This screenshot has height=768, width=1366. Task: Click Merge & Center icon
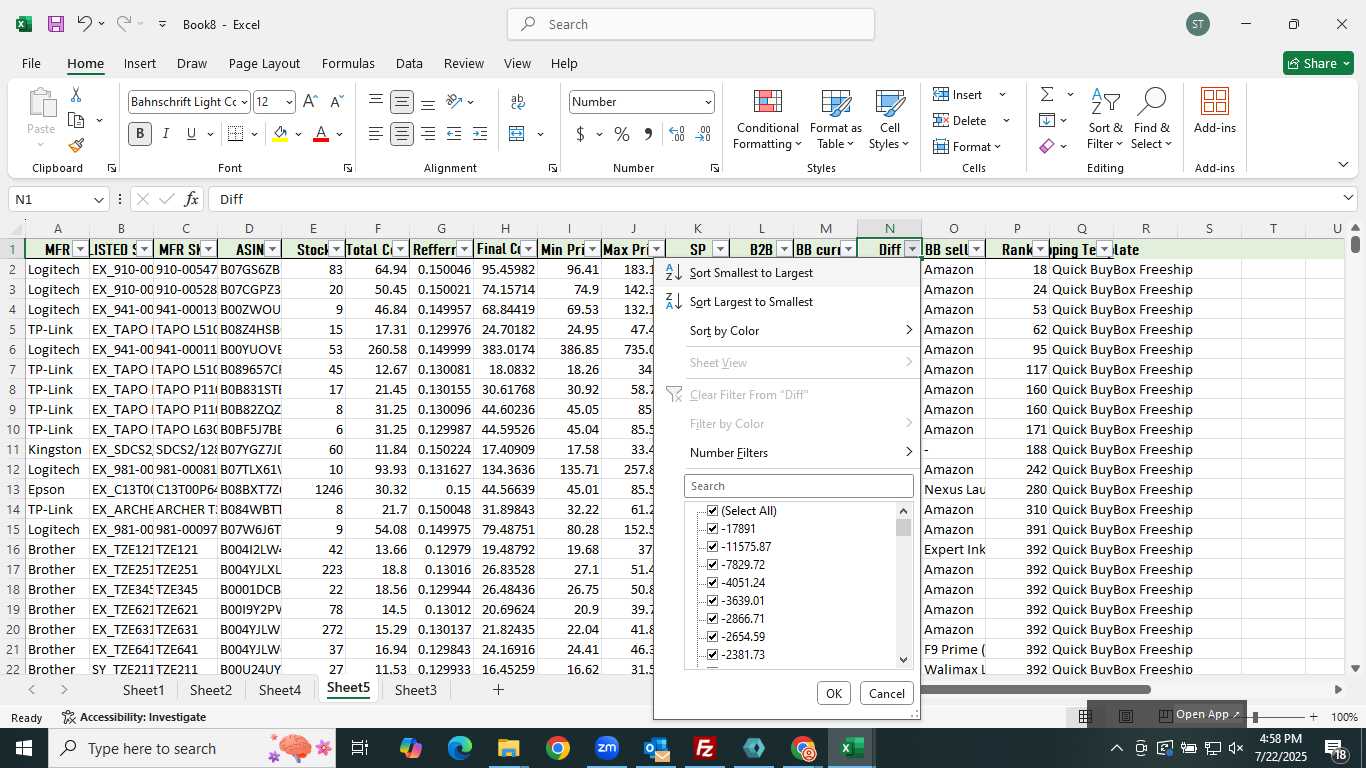click(x=517, y=134)
